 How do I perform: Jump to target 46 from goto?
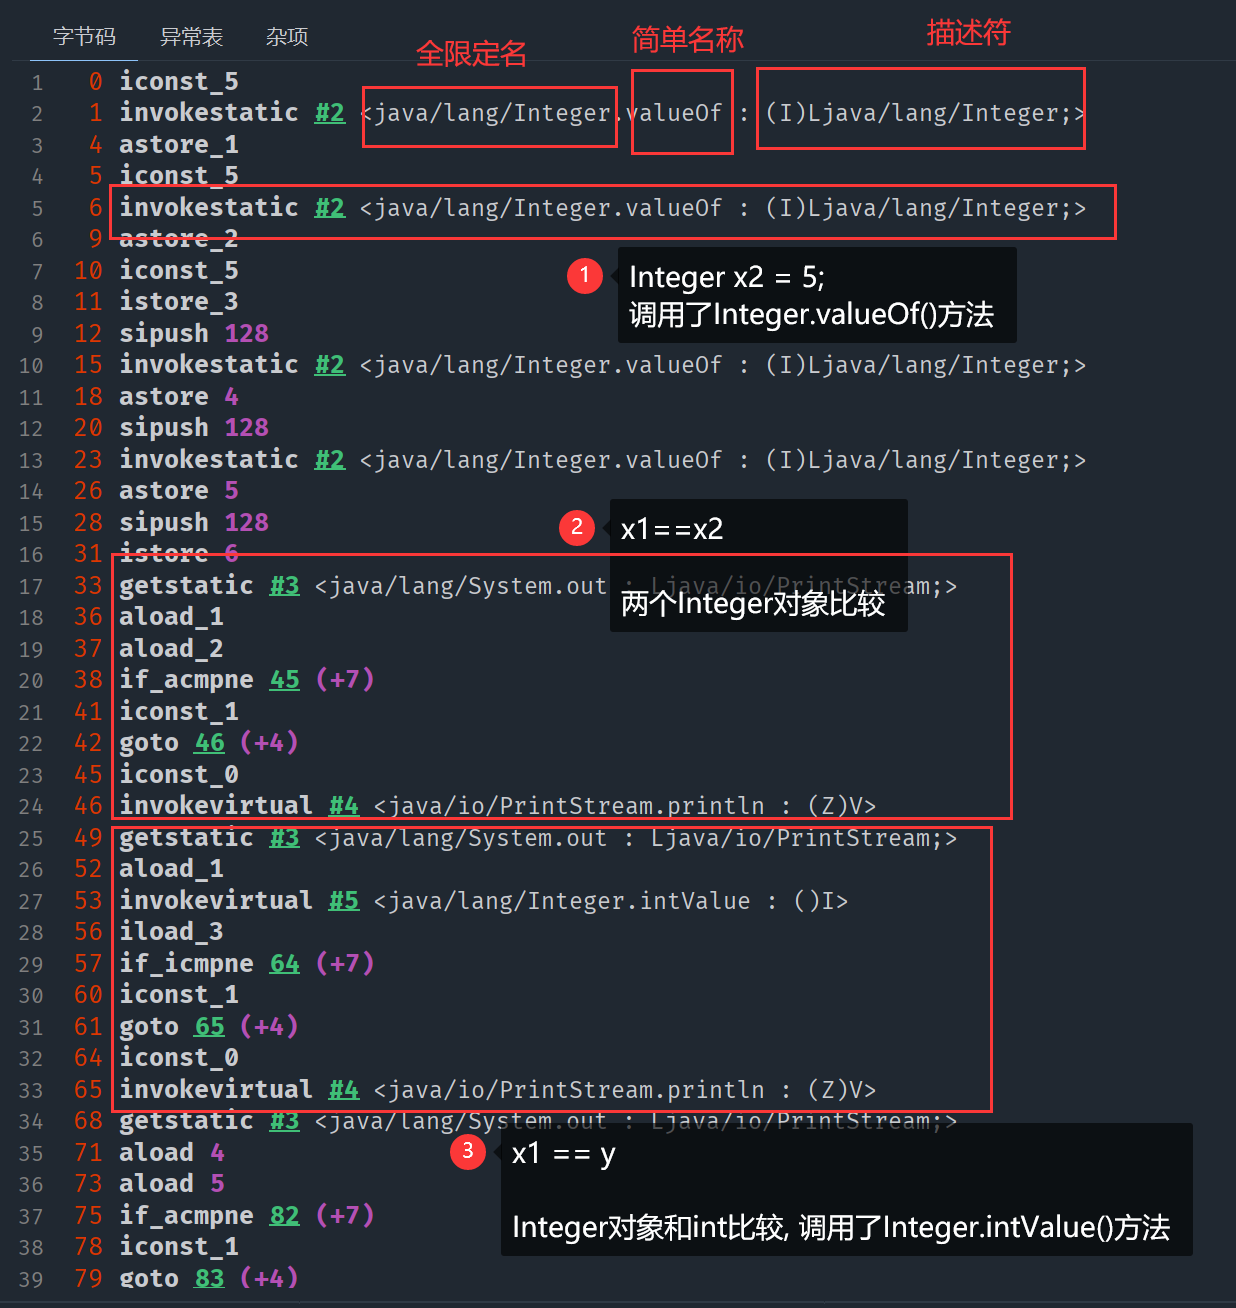tap(210, 743)
